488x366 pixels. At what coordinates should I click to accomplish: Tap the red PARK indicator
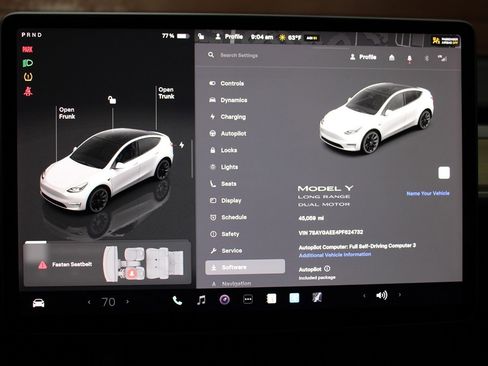(x=27, y=50)
